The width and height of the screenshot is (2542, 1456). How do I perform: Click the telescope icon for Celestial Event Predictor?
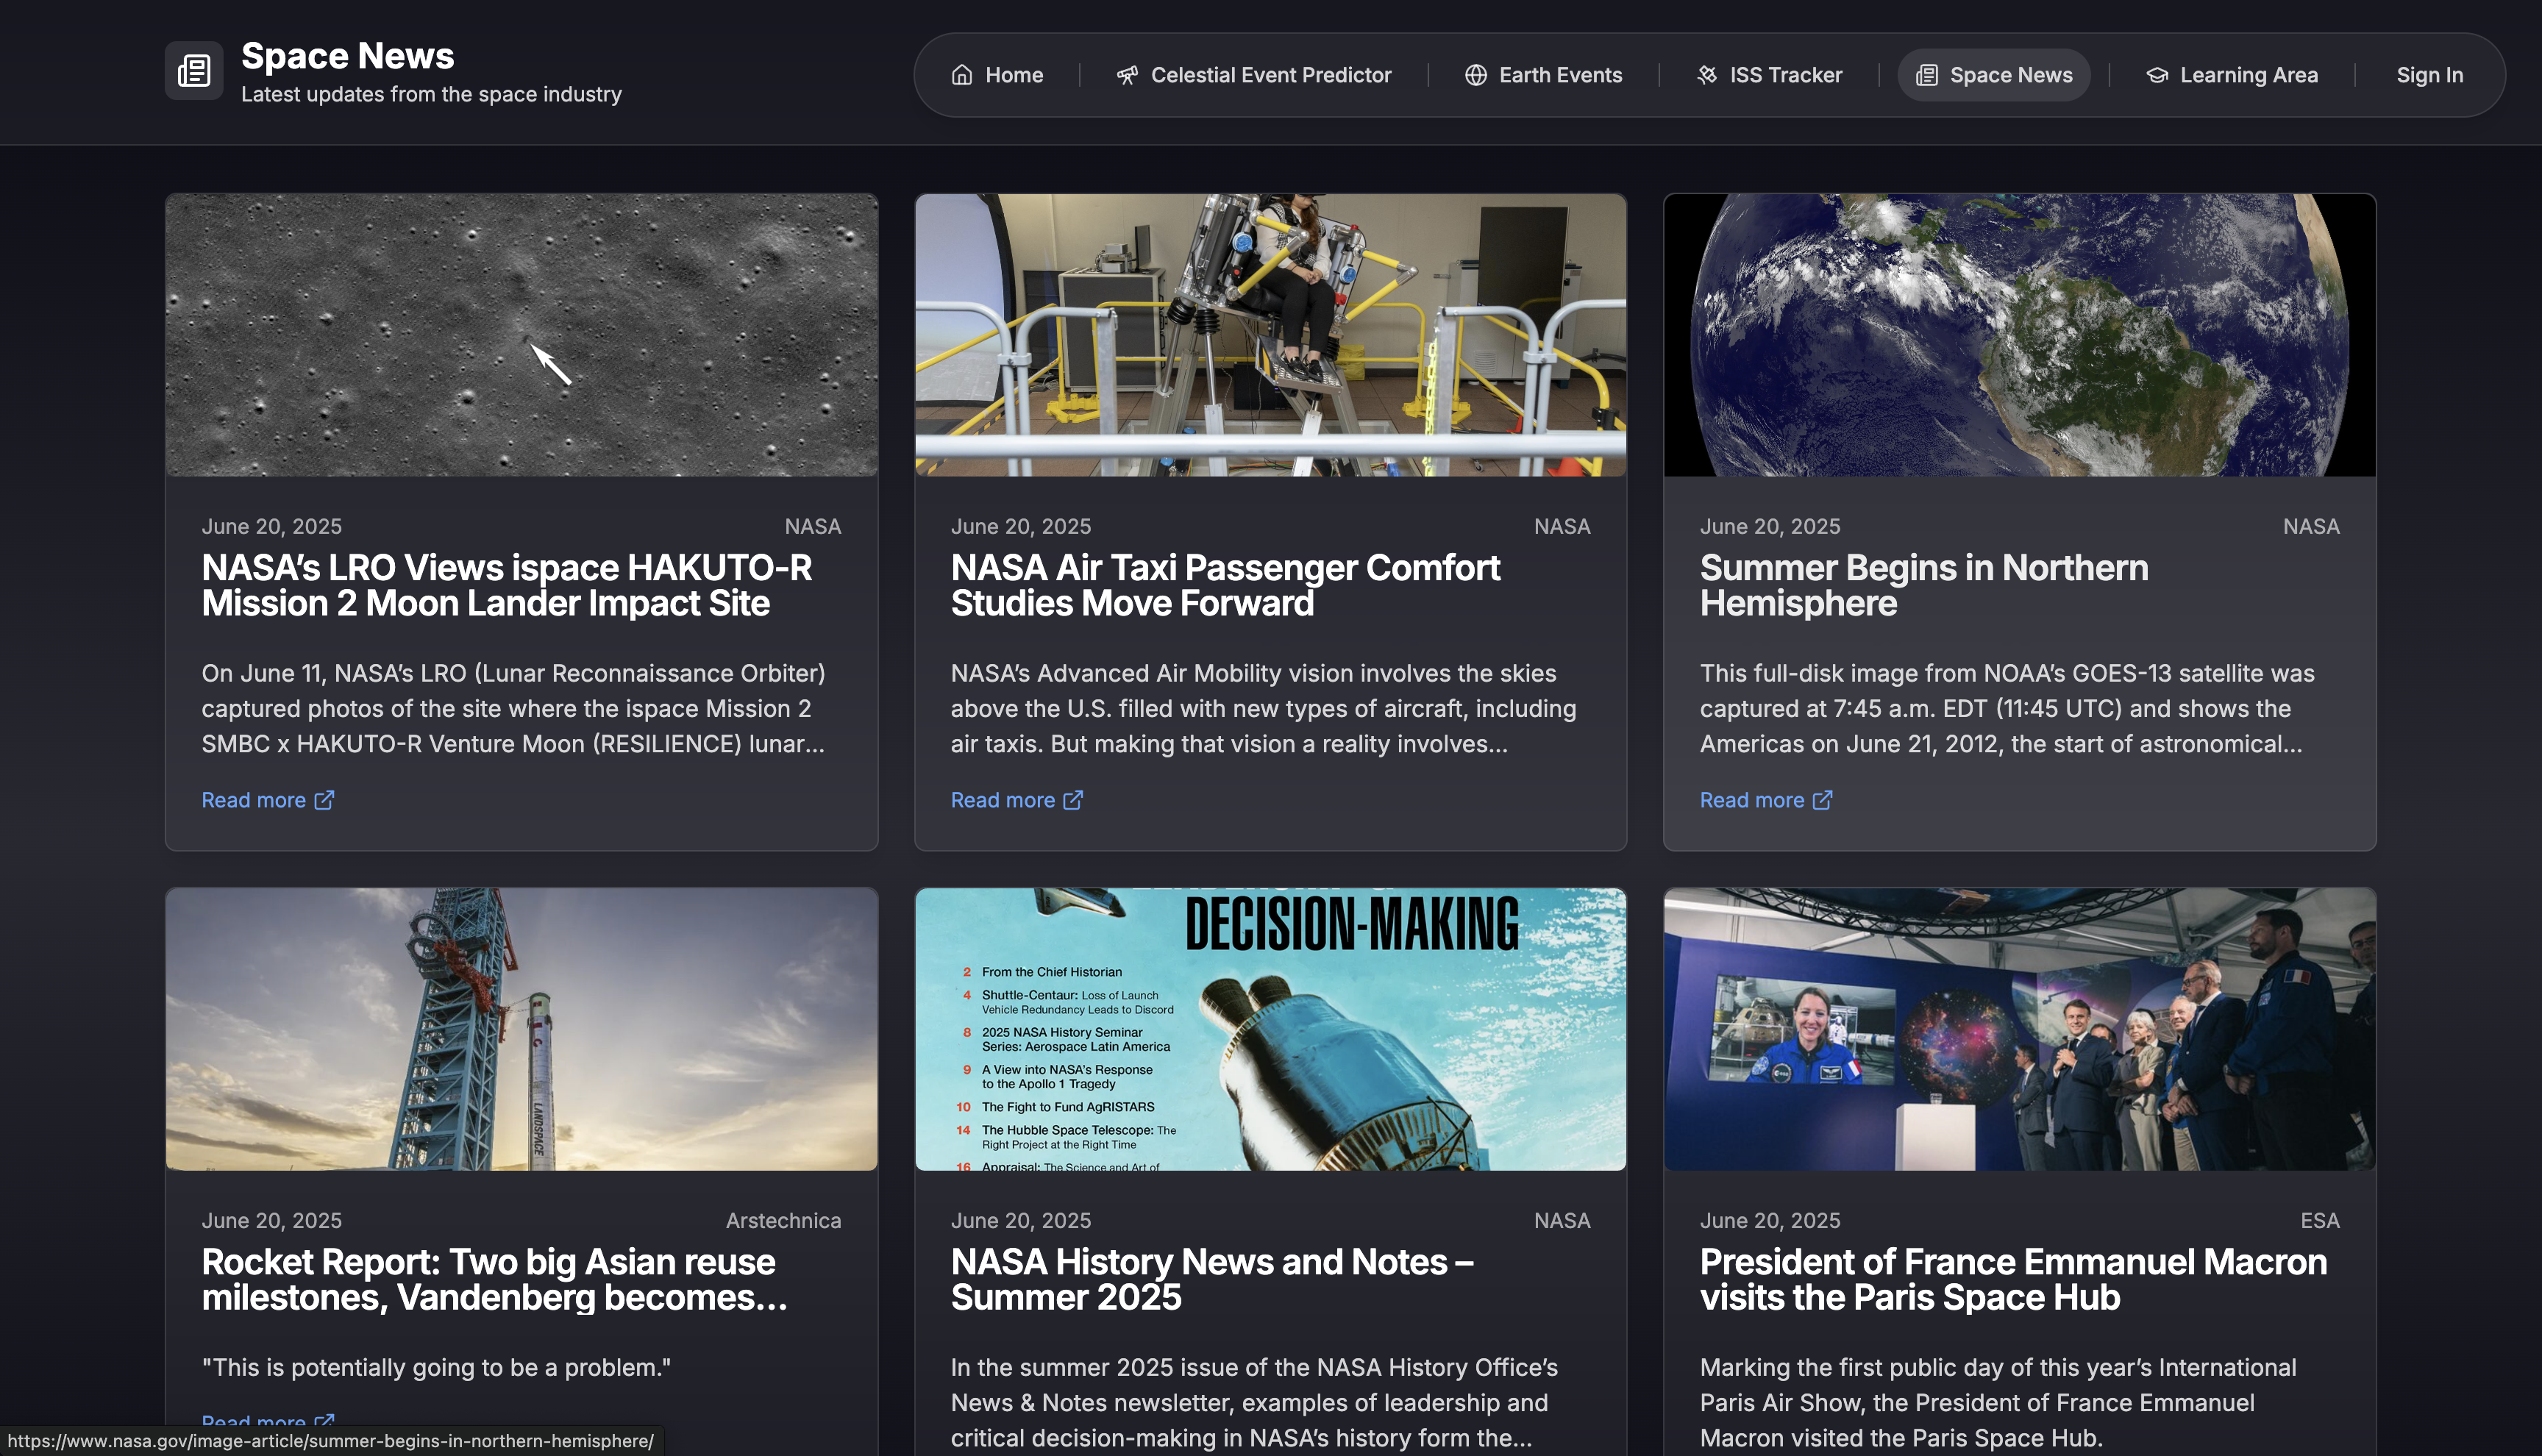coord(1127,75)
